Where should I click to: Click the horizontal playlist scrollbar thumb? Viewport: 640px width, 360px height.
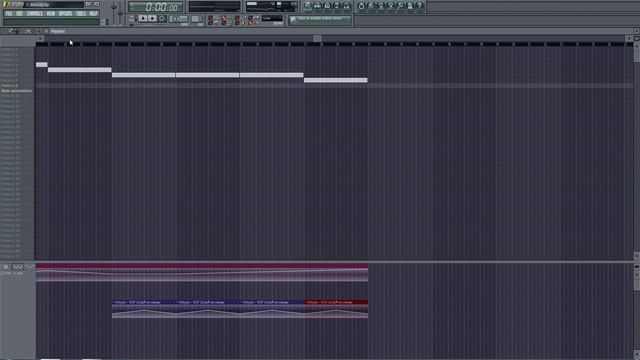(x=317, y=38)
